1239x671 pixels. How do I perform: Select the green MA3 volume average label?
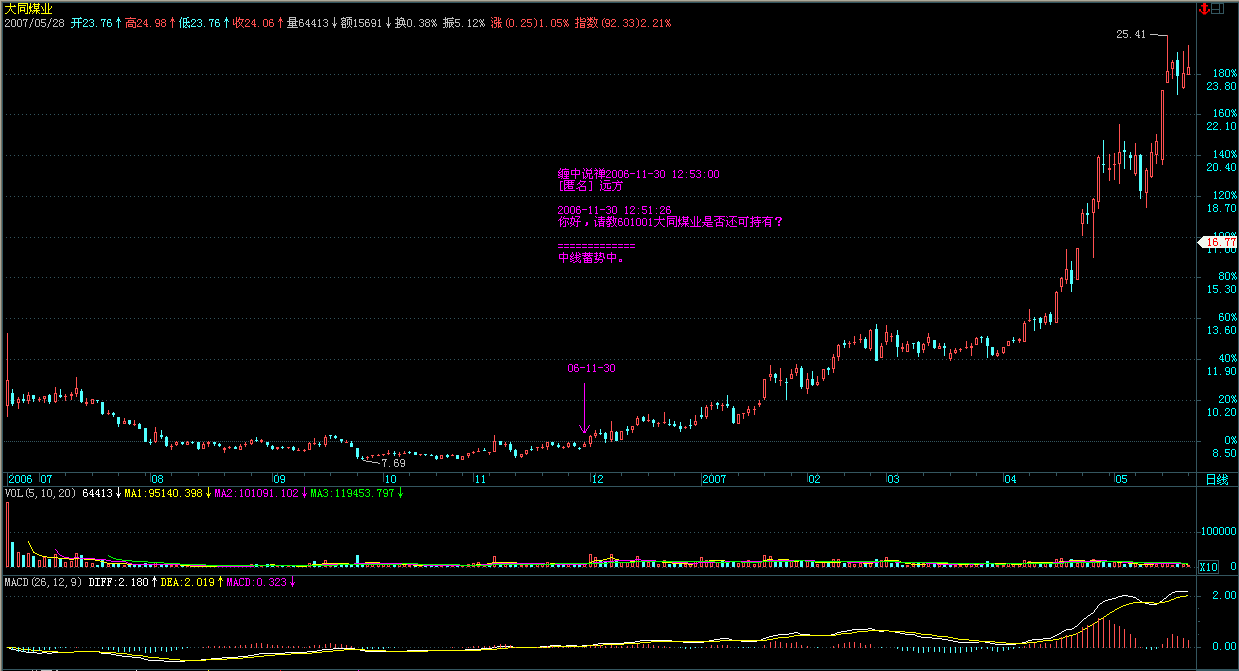coord(353,493)
